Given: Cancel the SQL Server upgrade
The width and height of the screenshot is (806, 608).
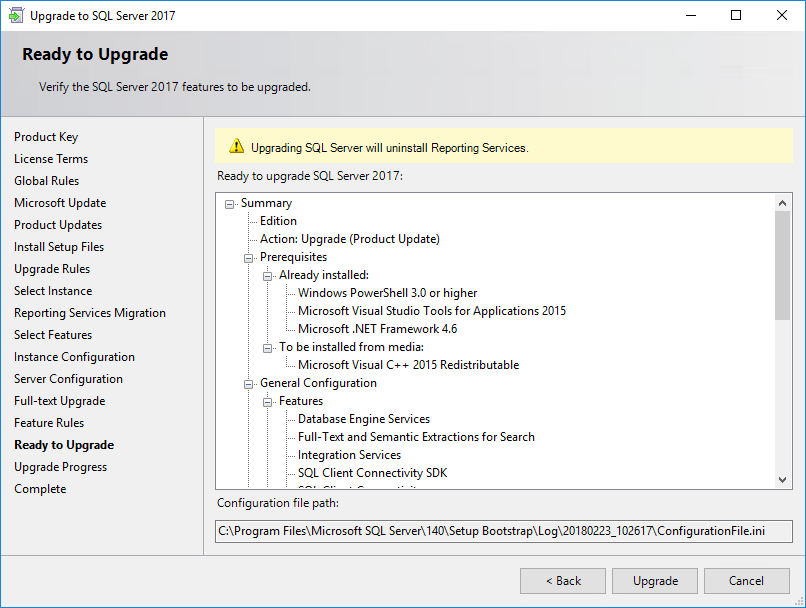Looking at the screenshot, I should pos(746,581).
